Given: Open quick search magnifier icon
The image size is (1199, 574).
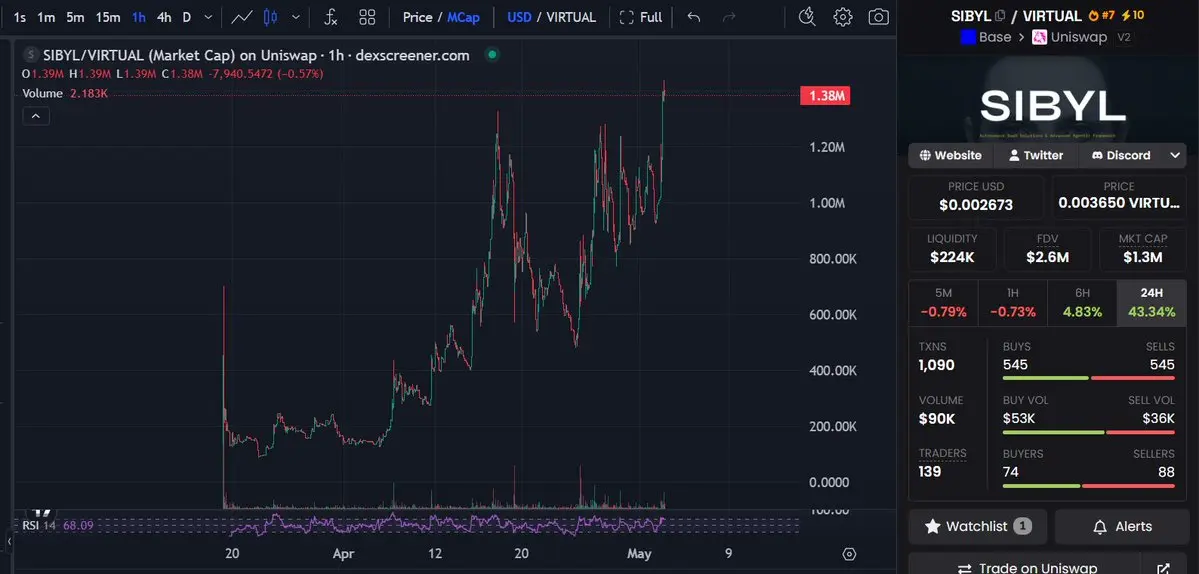Looking at the screenshot, I should pyautogui.click(x=807, y=17).
